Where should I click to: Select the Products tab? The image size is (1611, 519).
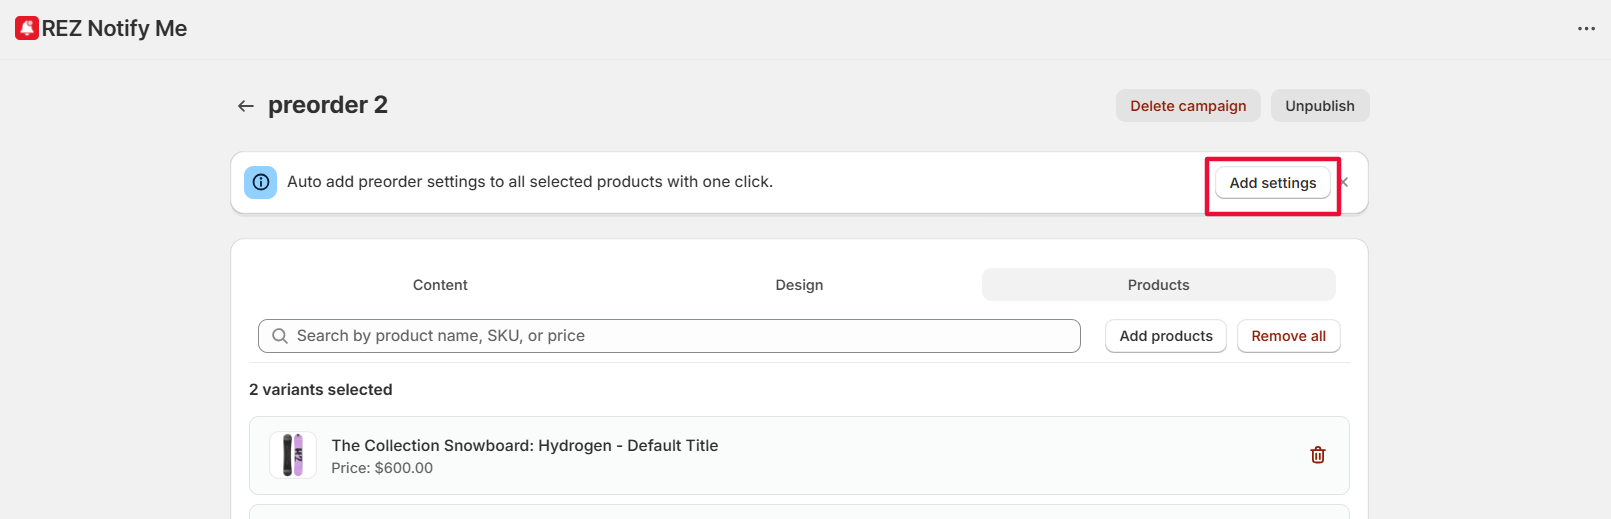pos(1158,285)
